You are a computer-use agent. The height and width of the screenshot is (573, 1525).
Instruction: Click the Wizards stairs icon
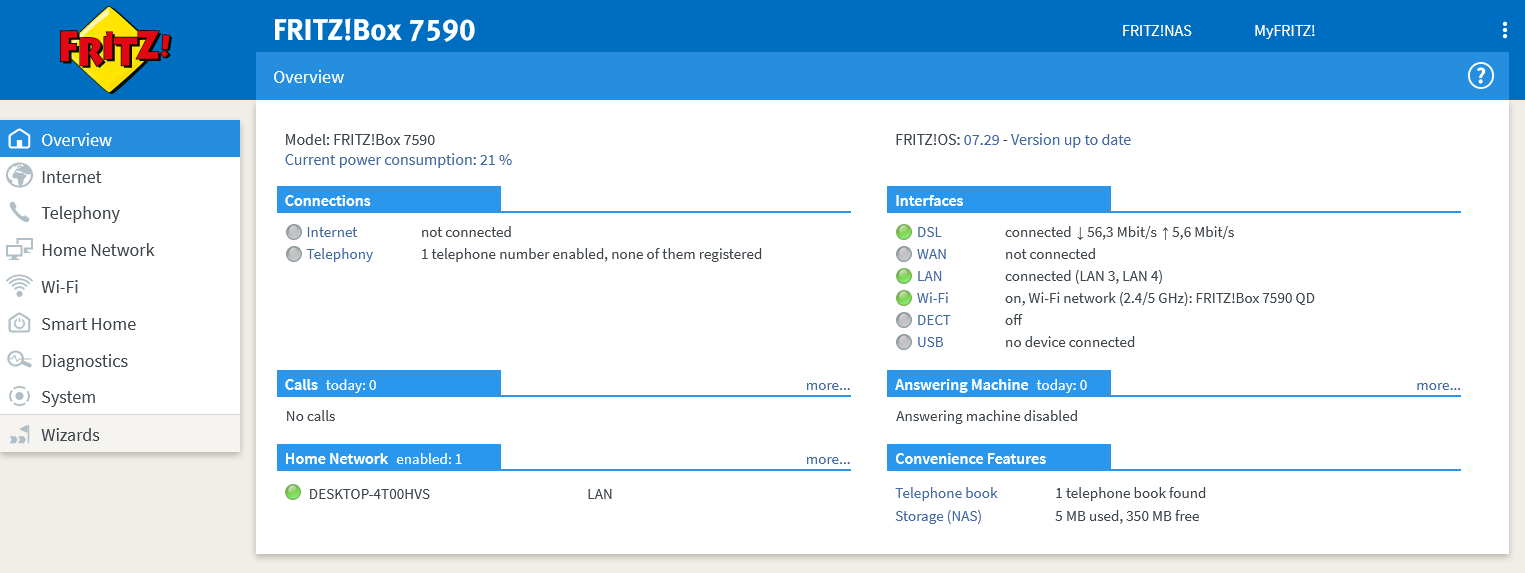19,435
